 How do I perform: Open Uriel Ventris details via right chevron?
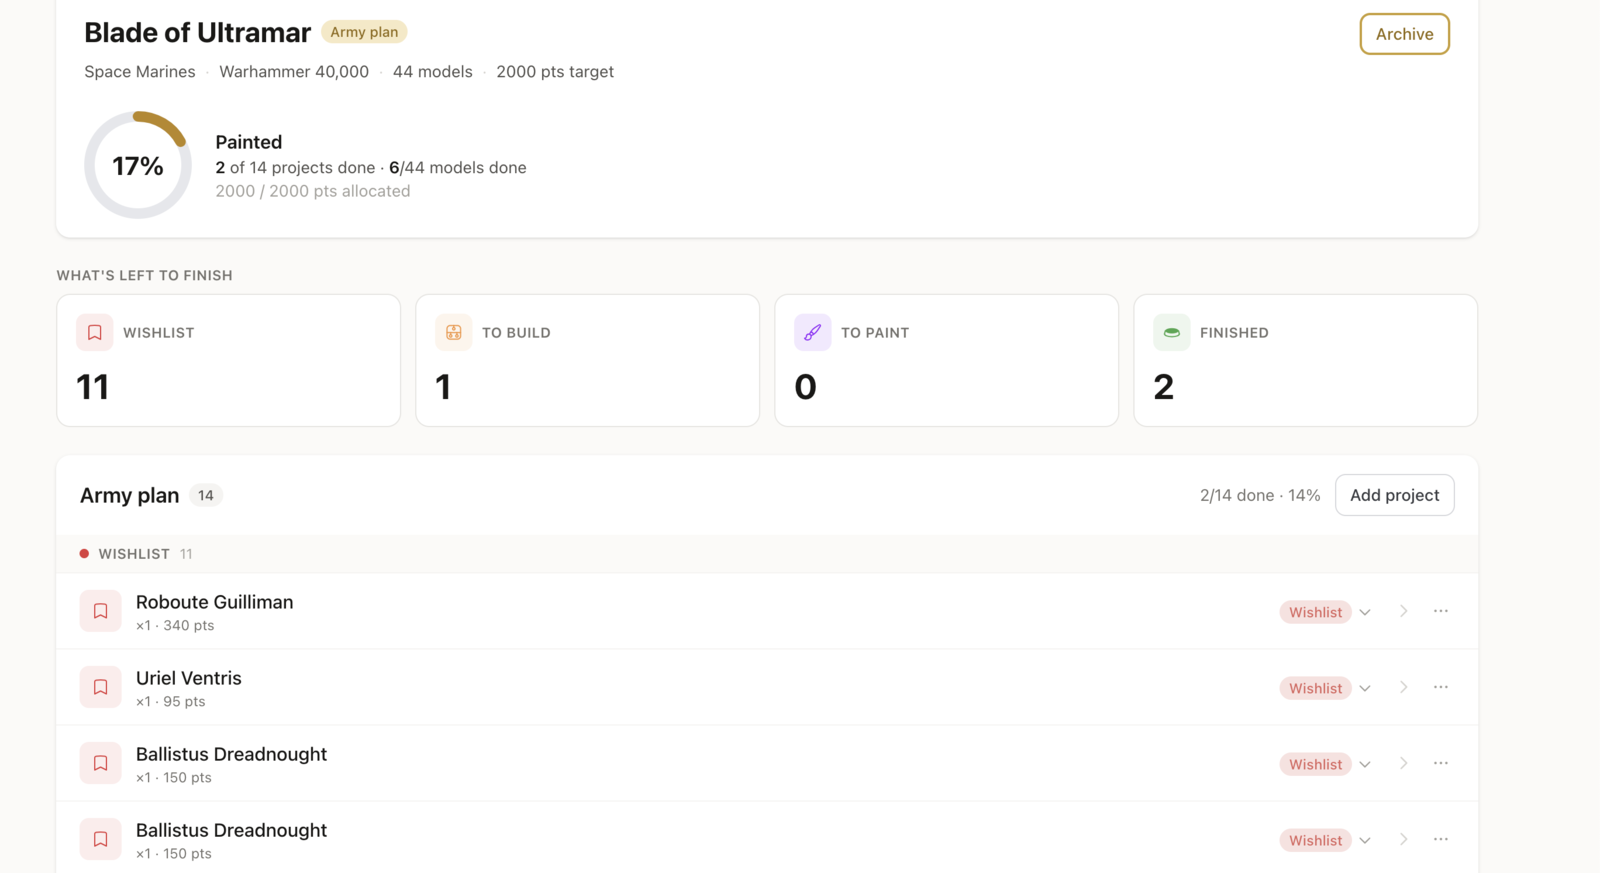[1404, 687]
